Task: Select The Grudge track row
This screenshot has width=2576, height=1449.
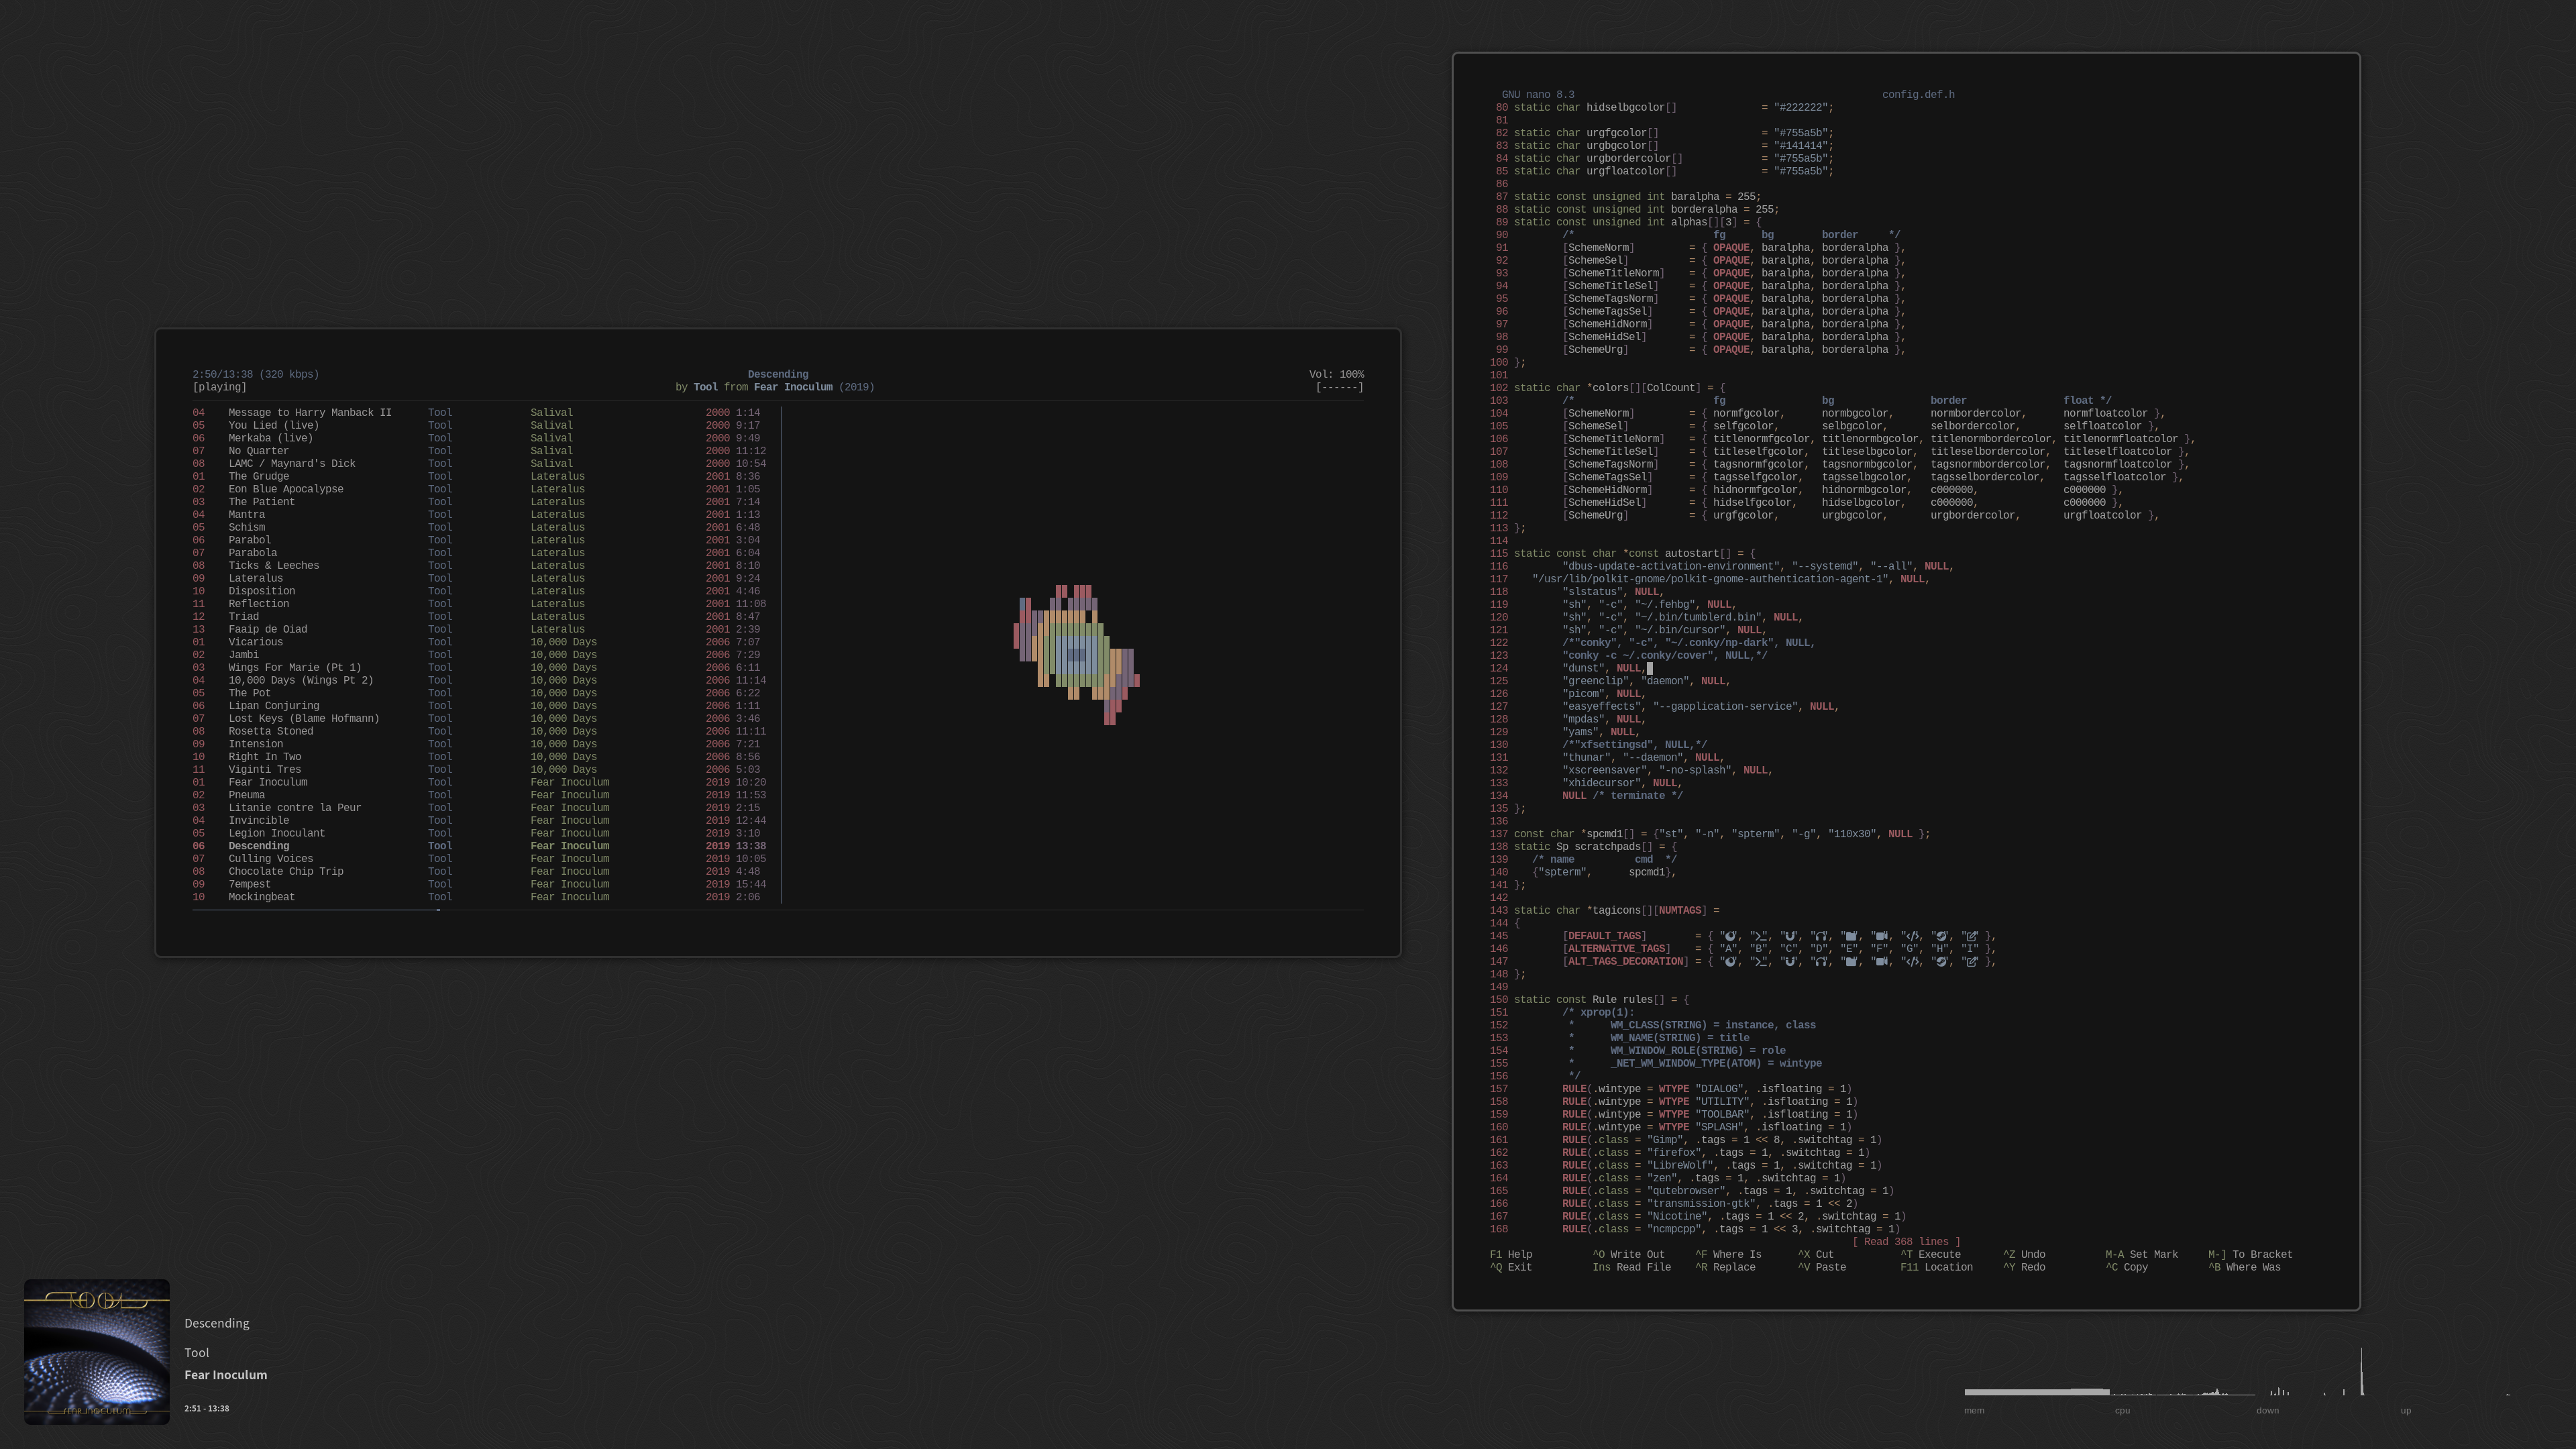Action: 480,476
